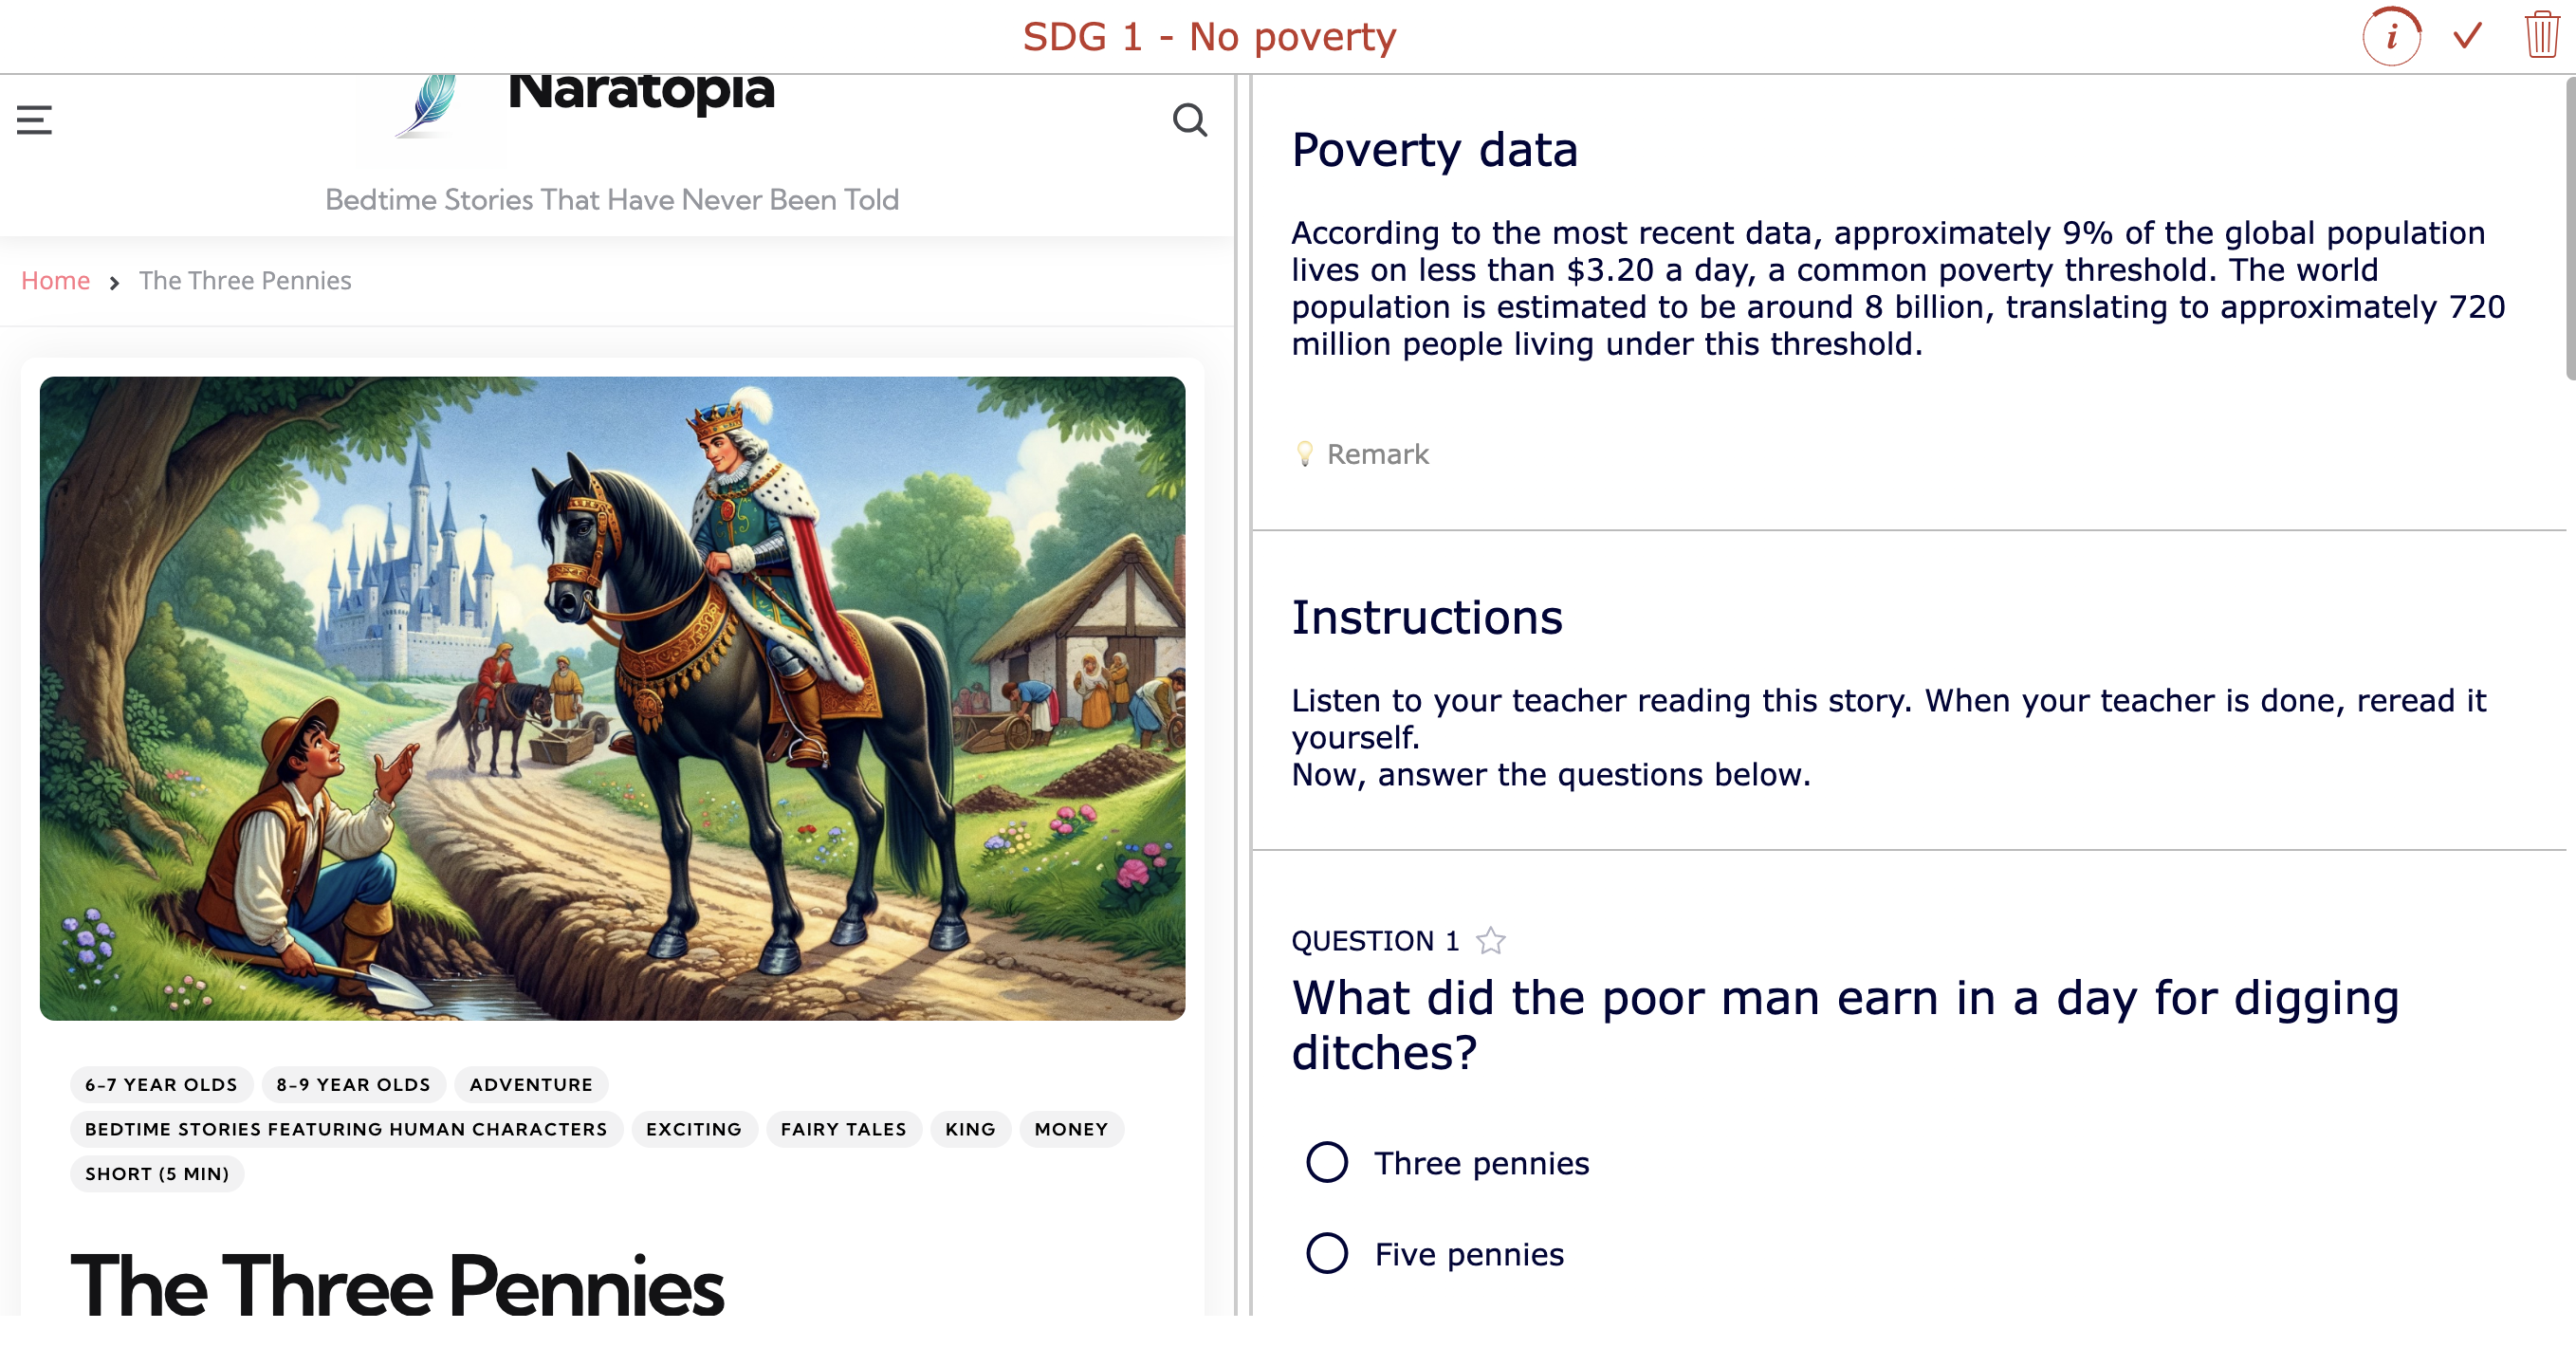This screenshot has width=2576, height=1366.
Task: Mark complete with the checkmark icon
Action: 2465,35
